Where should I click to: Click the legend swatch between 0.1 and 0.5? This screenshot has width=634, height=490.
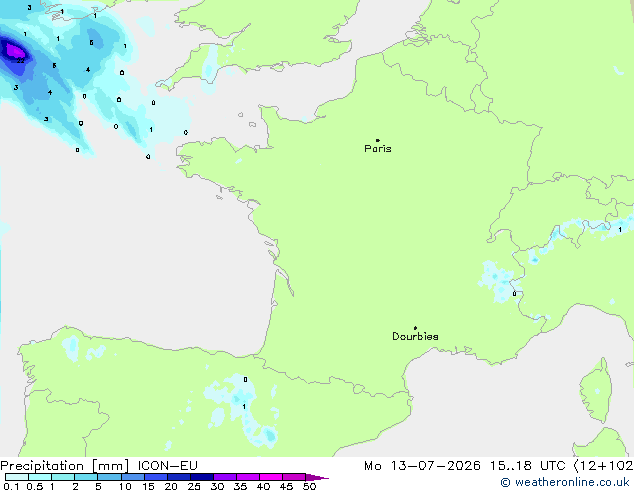coord(17,477)
